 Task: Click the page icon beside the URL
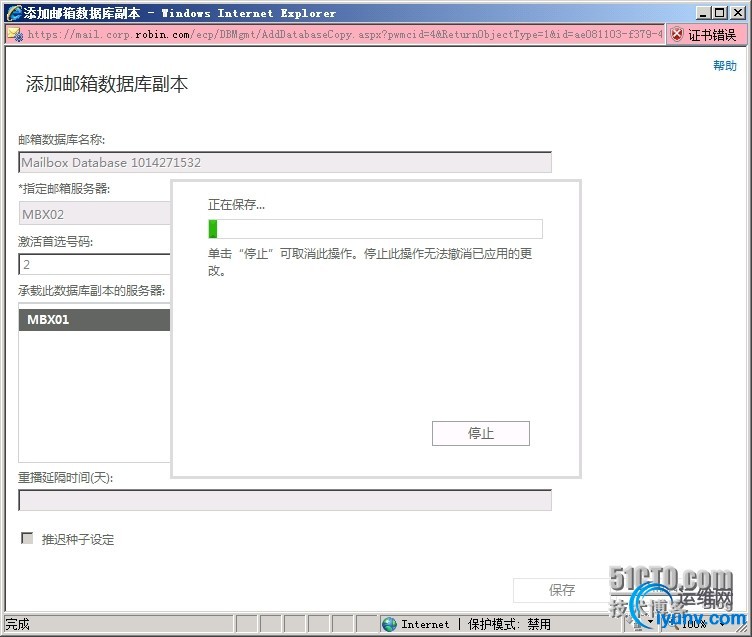tap(15, 35)
